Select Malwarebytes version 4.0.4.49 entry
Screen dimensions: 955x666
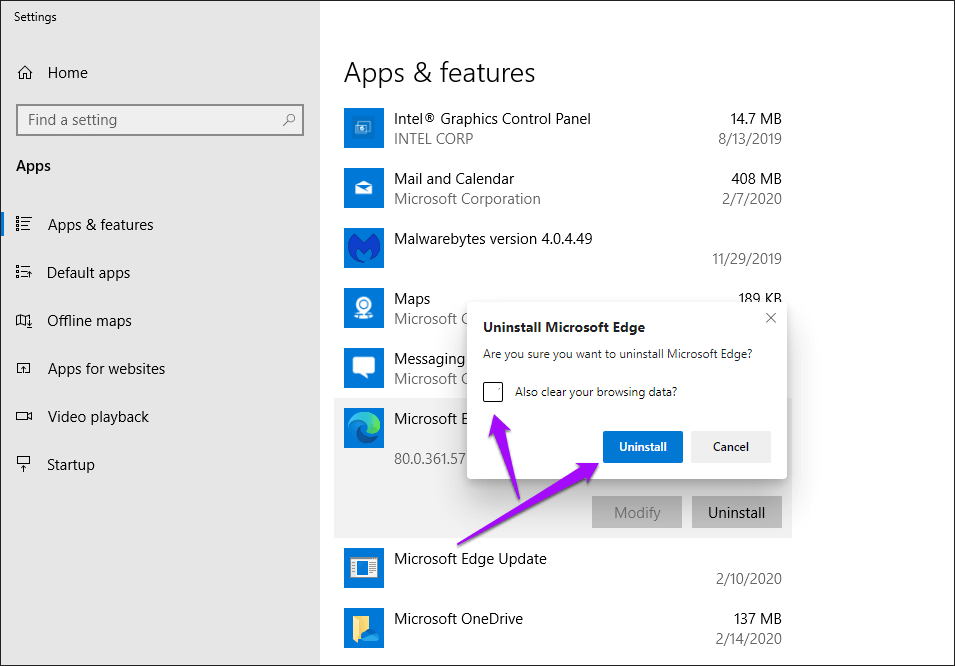[493, 239]
